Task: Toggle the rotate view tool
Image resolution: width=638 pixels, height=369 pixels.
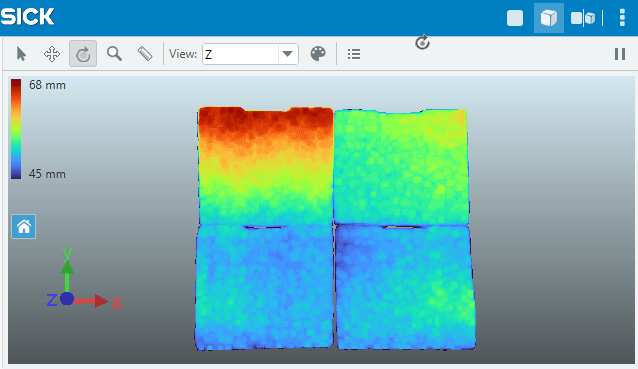Action: [x=83, y=54]
